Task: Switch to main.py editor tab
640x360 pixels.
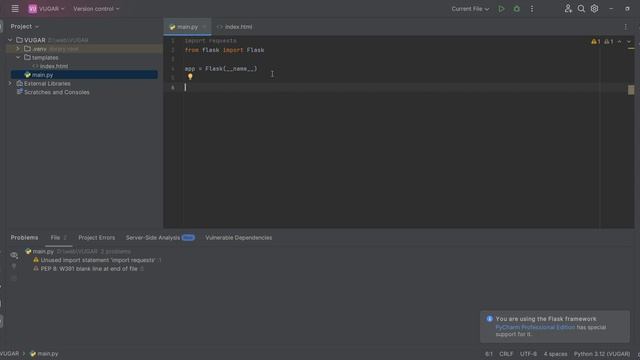Action: click(x=187, y=27)
